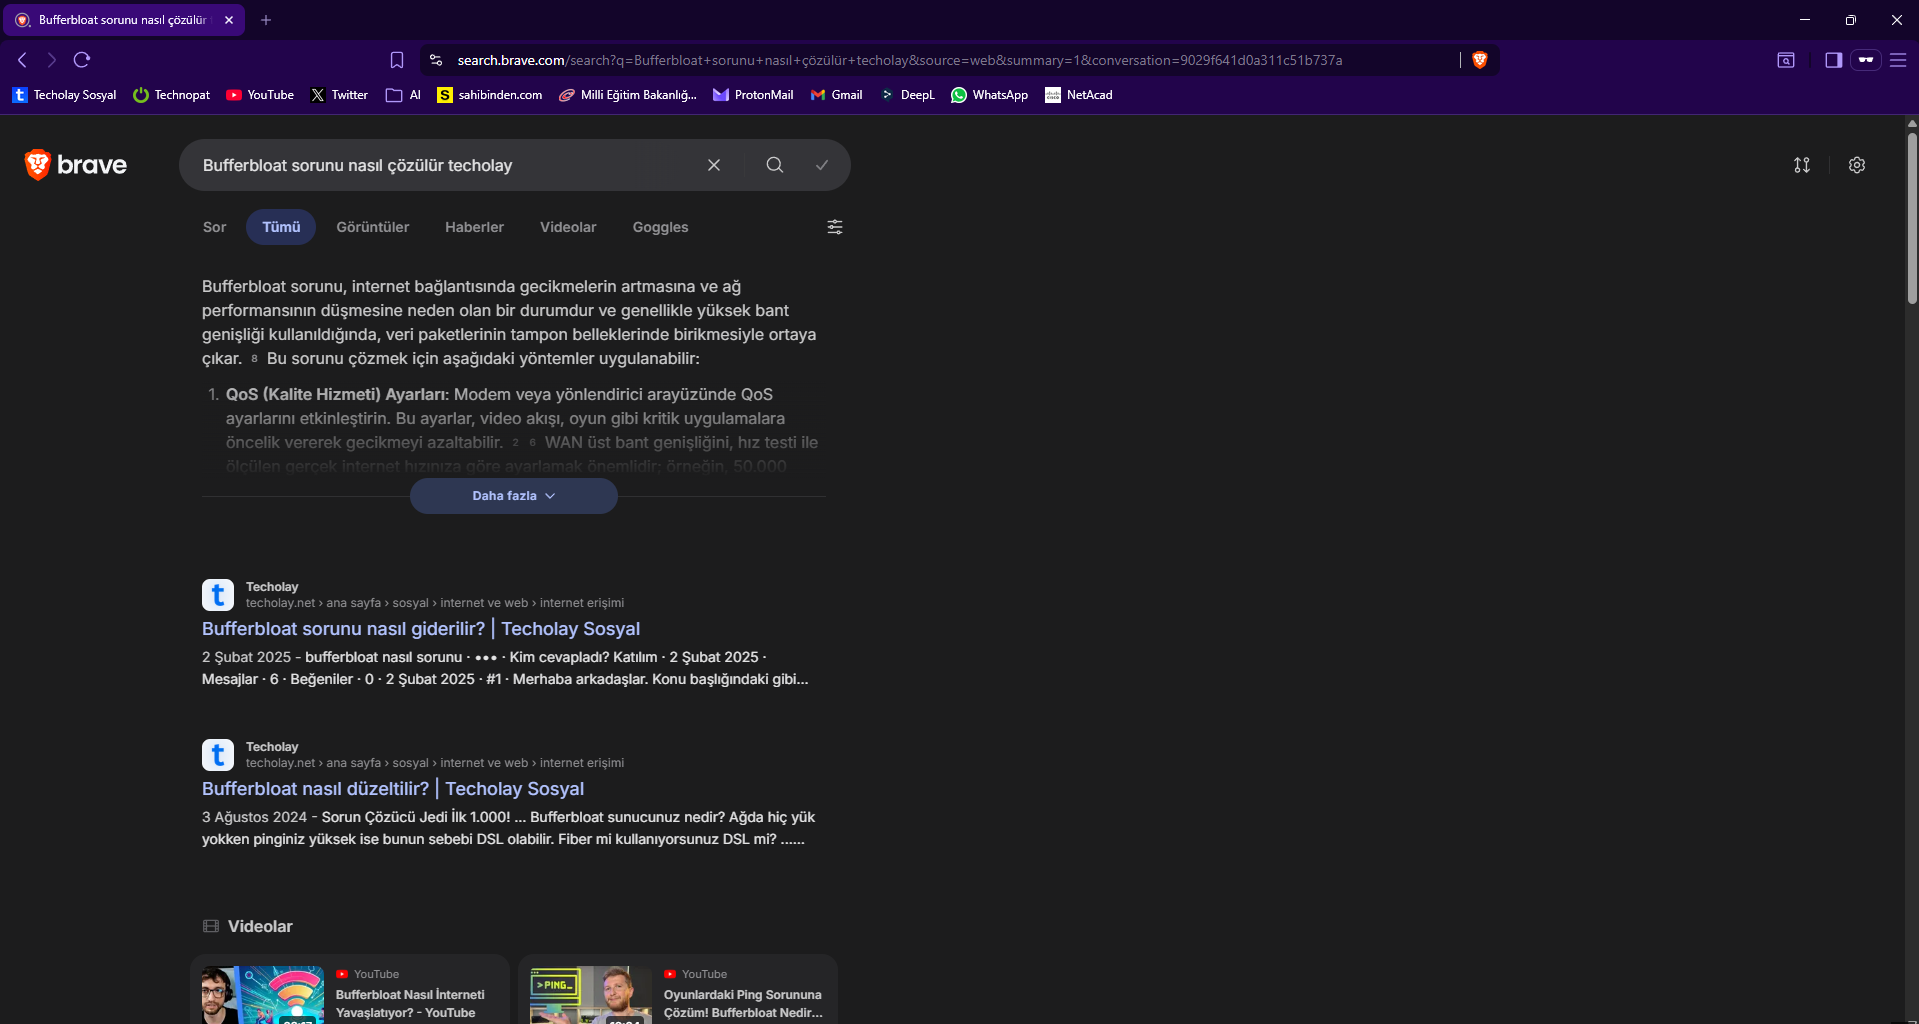Select the Tümü tab

point(281,227)
